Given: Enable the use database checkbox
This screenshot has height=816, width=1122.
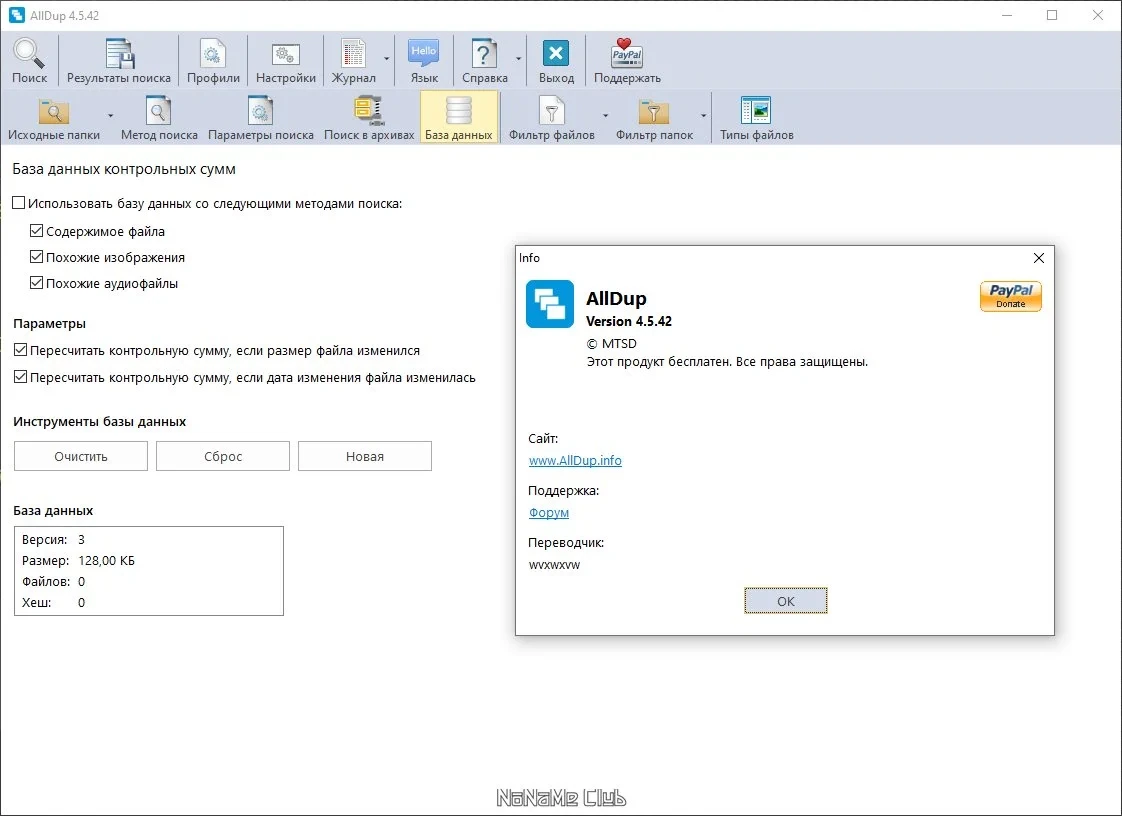Looking at the screenshot, I should [19, 203].
